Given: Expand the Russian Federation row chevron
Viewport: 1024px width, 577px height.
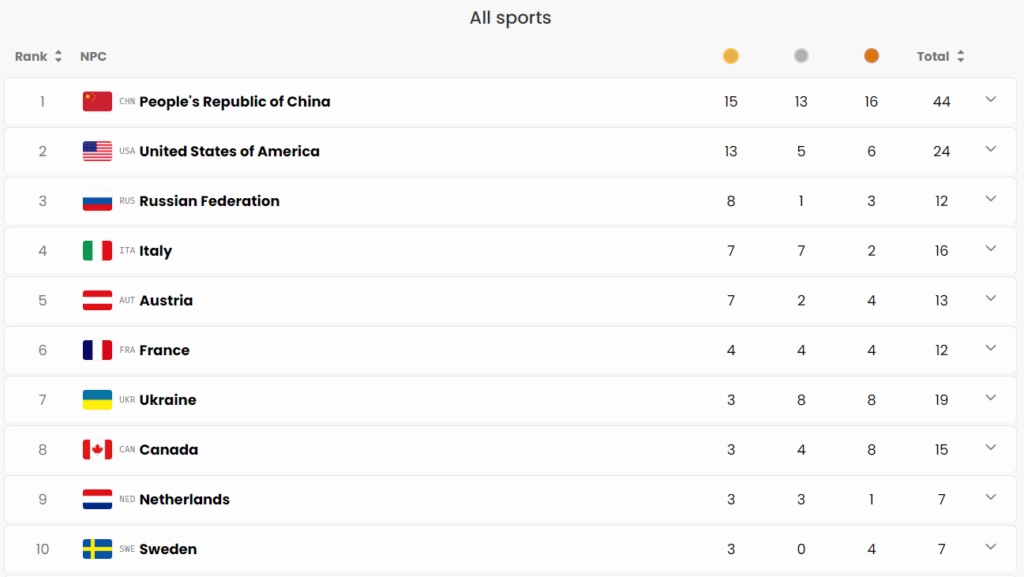Looking at the screenshot, I should coord(990,199).
